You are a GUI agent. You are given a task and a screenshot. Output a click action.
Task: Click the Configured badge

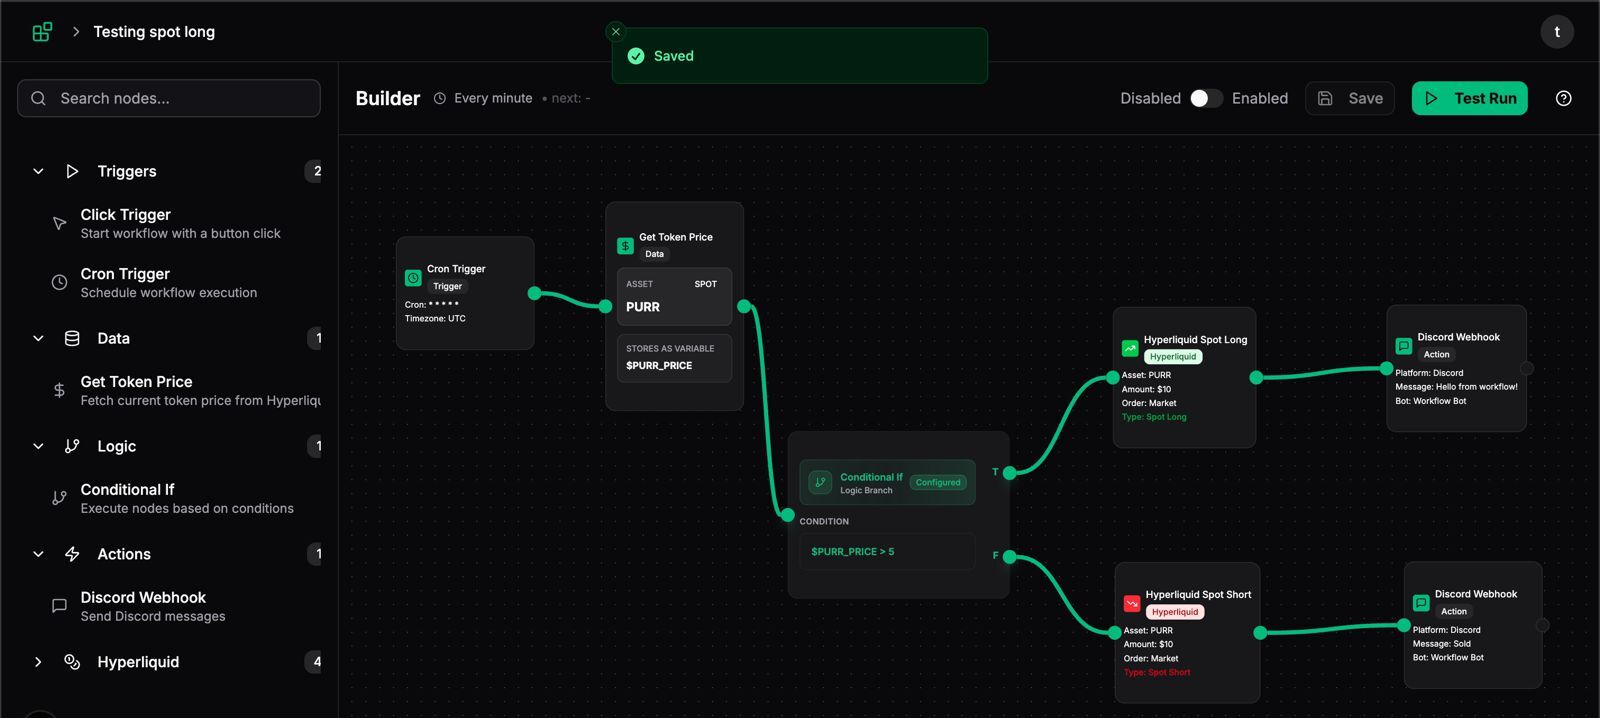tap(938, 482)
